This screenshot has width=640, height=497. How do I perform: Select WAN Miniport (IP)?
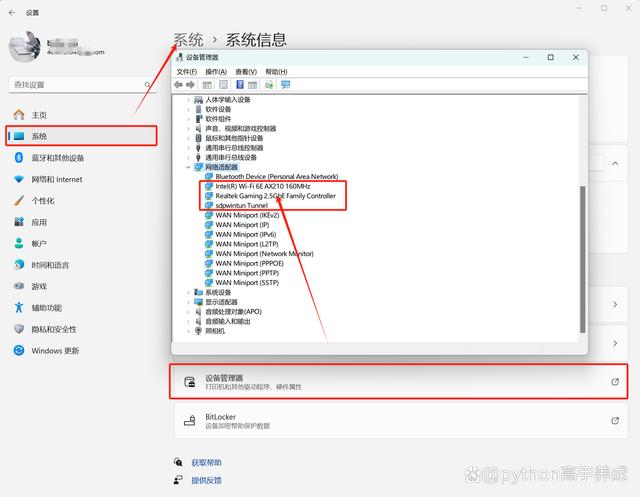(x=242, y=225)
